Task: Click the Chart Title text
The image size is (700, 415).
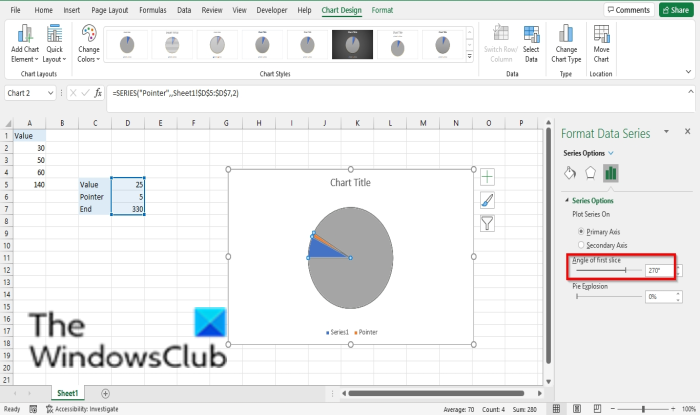Action: coord(350,182)
